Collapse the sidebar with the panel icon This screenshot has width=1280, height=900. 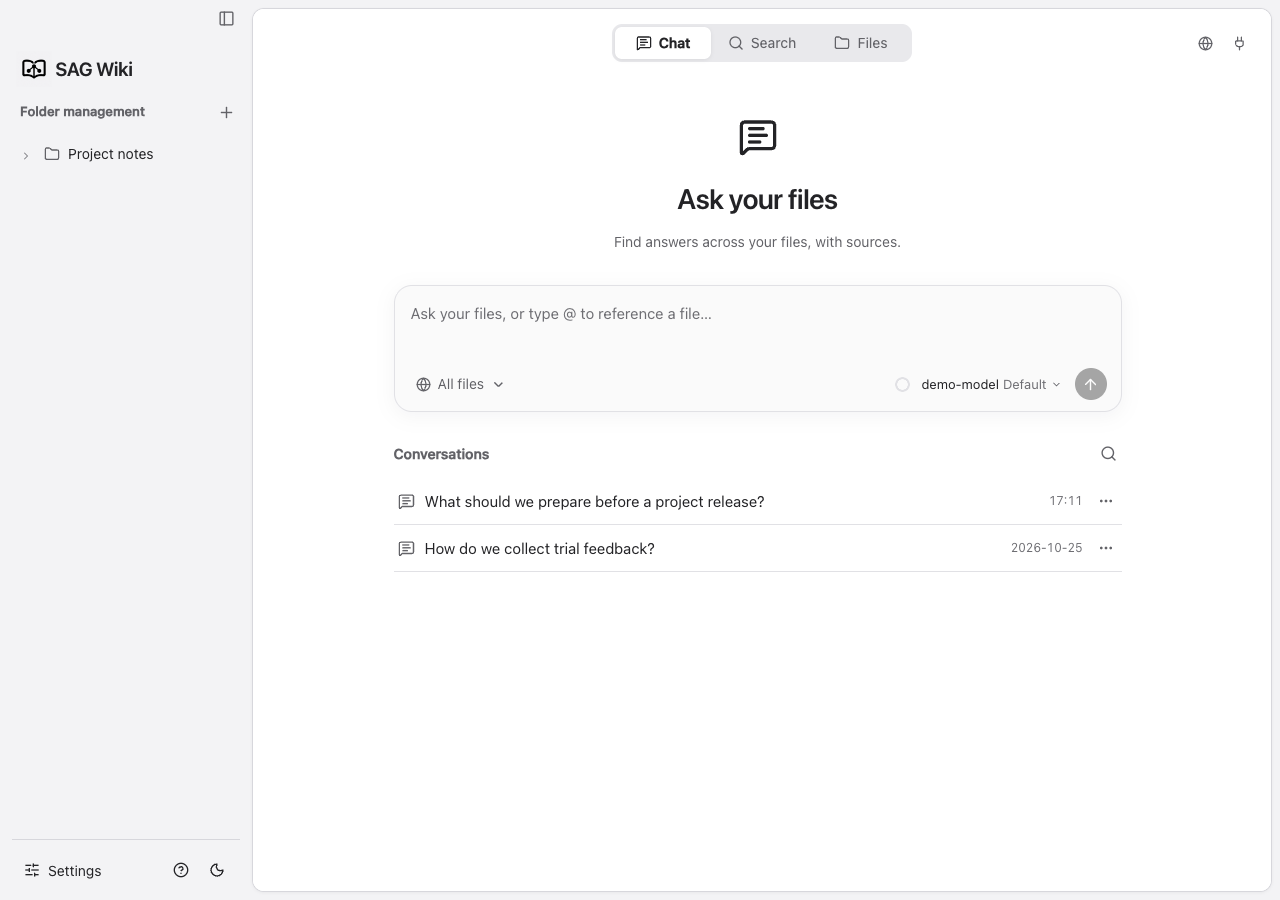click(227, 18)
